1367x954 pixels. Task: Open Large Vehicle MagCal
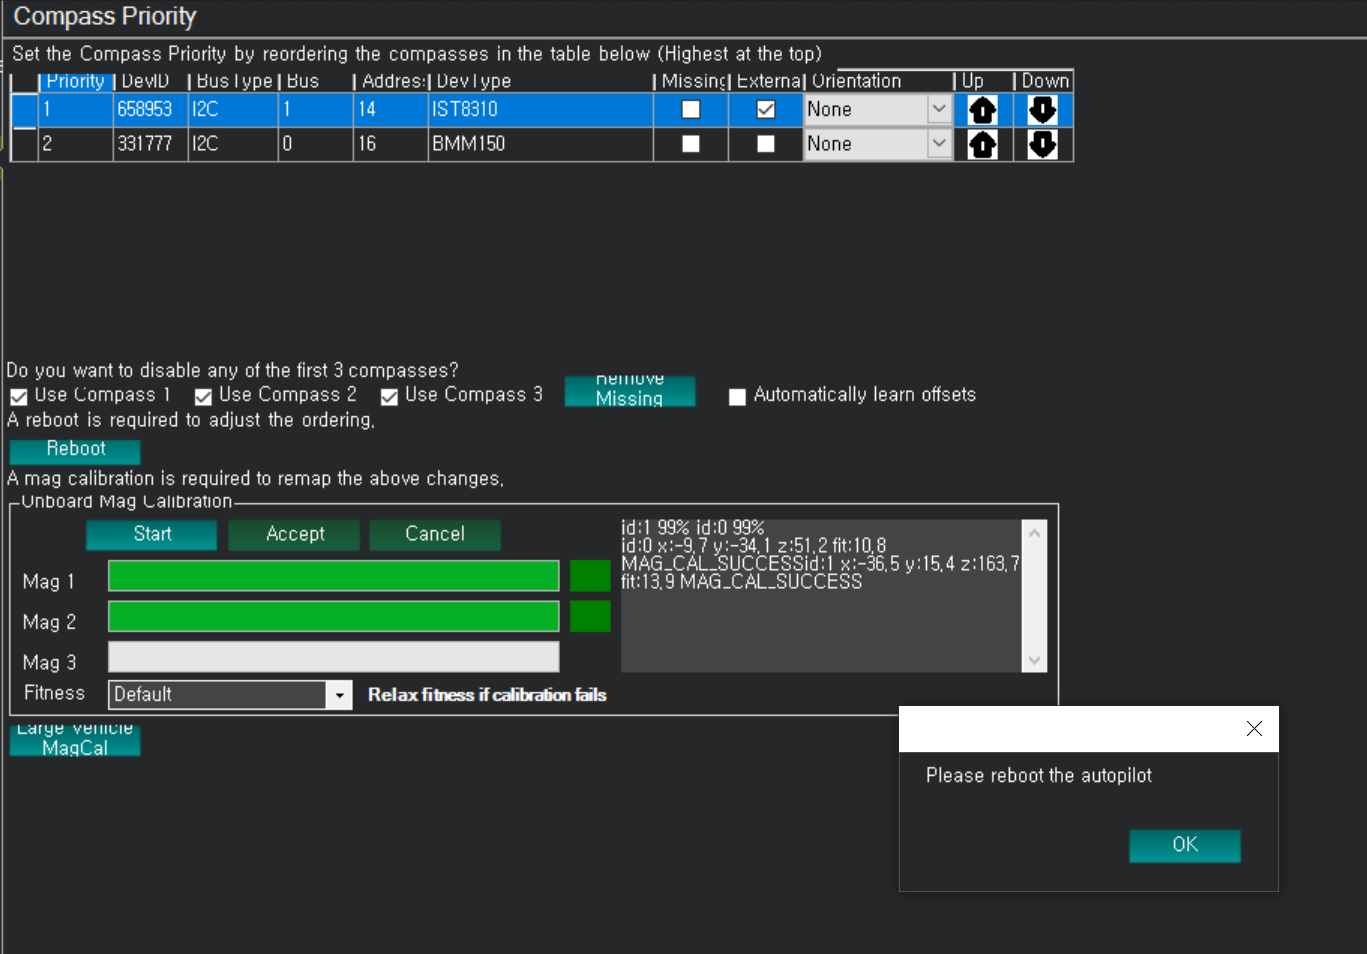coord(75,740)
